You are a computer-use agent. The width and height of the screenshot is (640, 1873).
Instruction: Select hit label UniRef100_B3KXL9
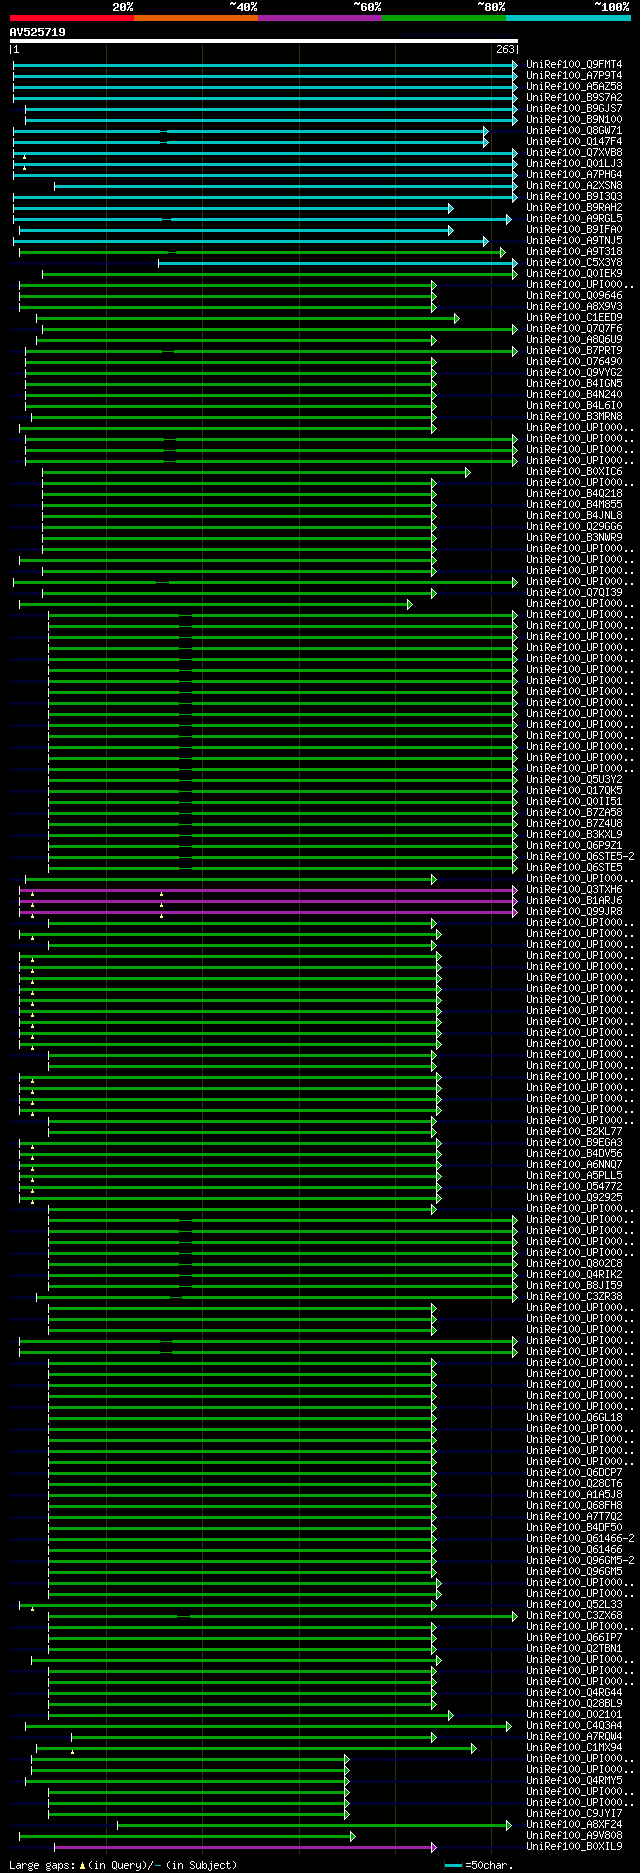(574, 835)
